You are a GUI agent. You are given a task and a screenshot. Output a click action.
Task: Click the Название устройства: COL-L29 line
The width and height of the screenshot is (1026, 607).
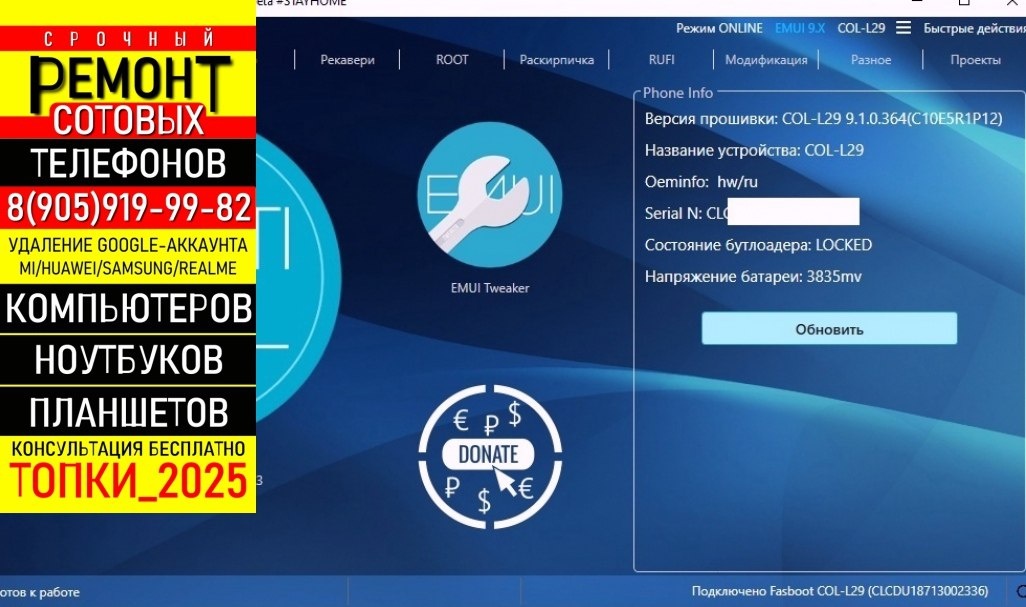coord(754,150)
